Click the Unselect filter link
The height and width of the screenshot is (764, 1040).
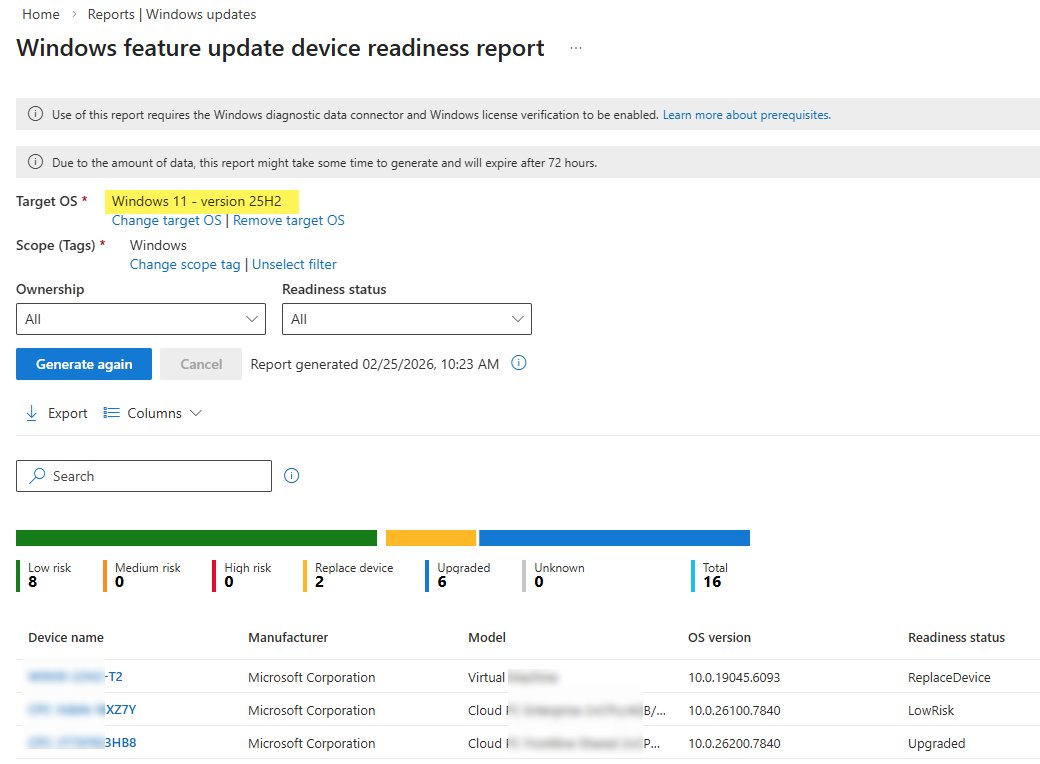click(x=294, y=264)
